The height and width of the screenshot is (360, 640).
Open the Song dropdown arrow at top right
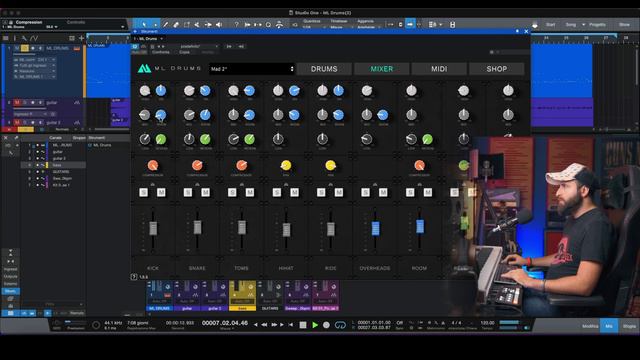583,24
